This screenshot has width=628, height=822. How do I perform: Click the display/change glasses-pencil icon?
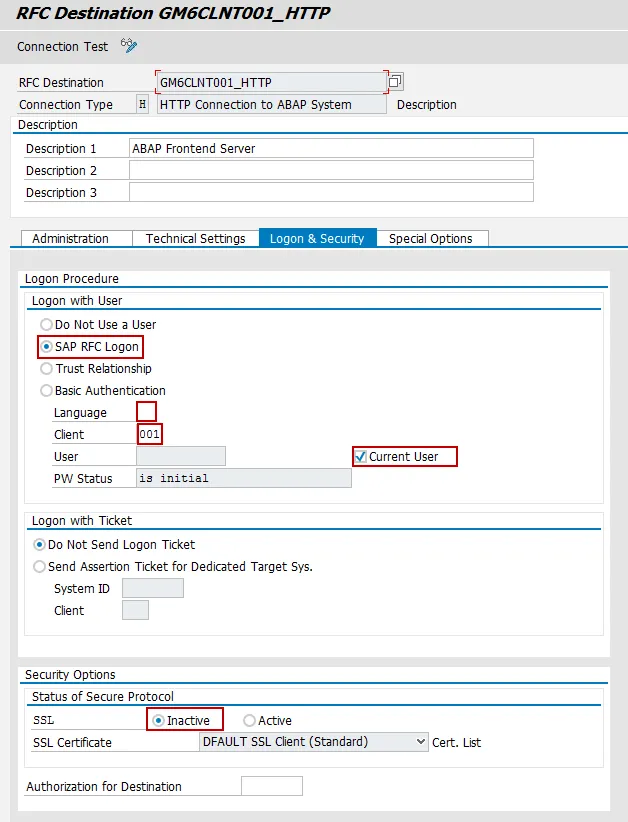[x=128, y=46]
